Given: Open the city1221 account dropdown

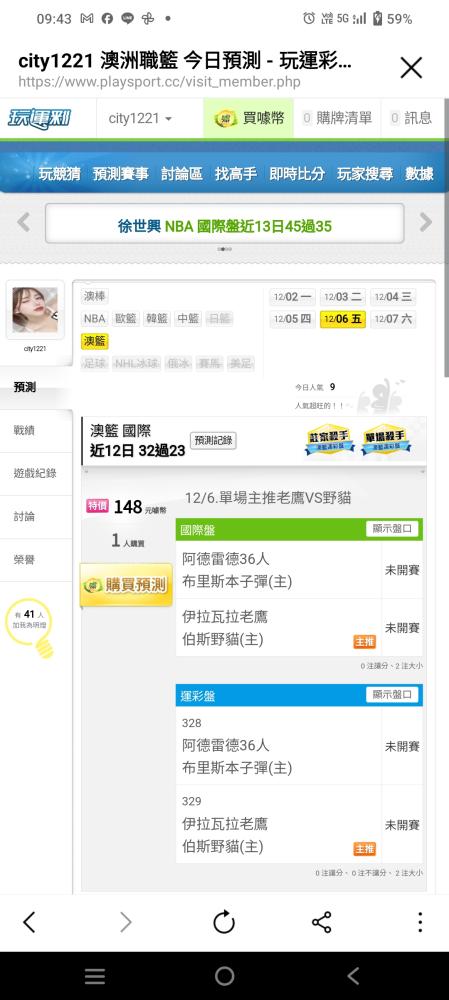Looking at the screenshot, I should tap(140, 119).
